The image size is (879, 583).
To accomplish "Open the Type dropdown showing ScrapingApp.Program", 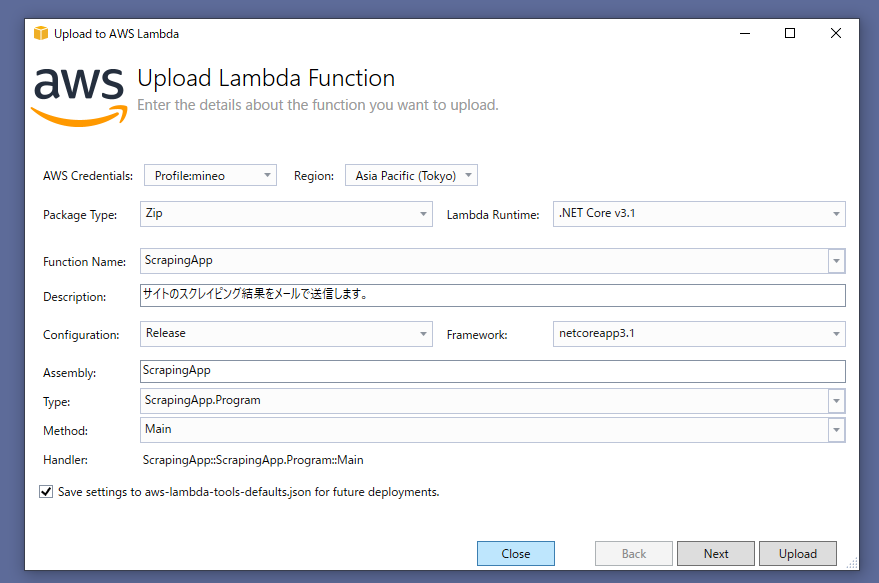I will [839, 400].
